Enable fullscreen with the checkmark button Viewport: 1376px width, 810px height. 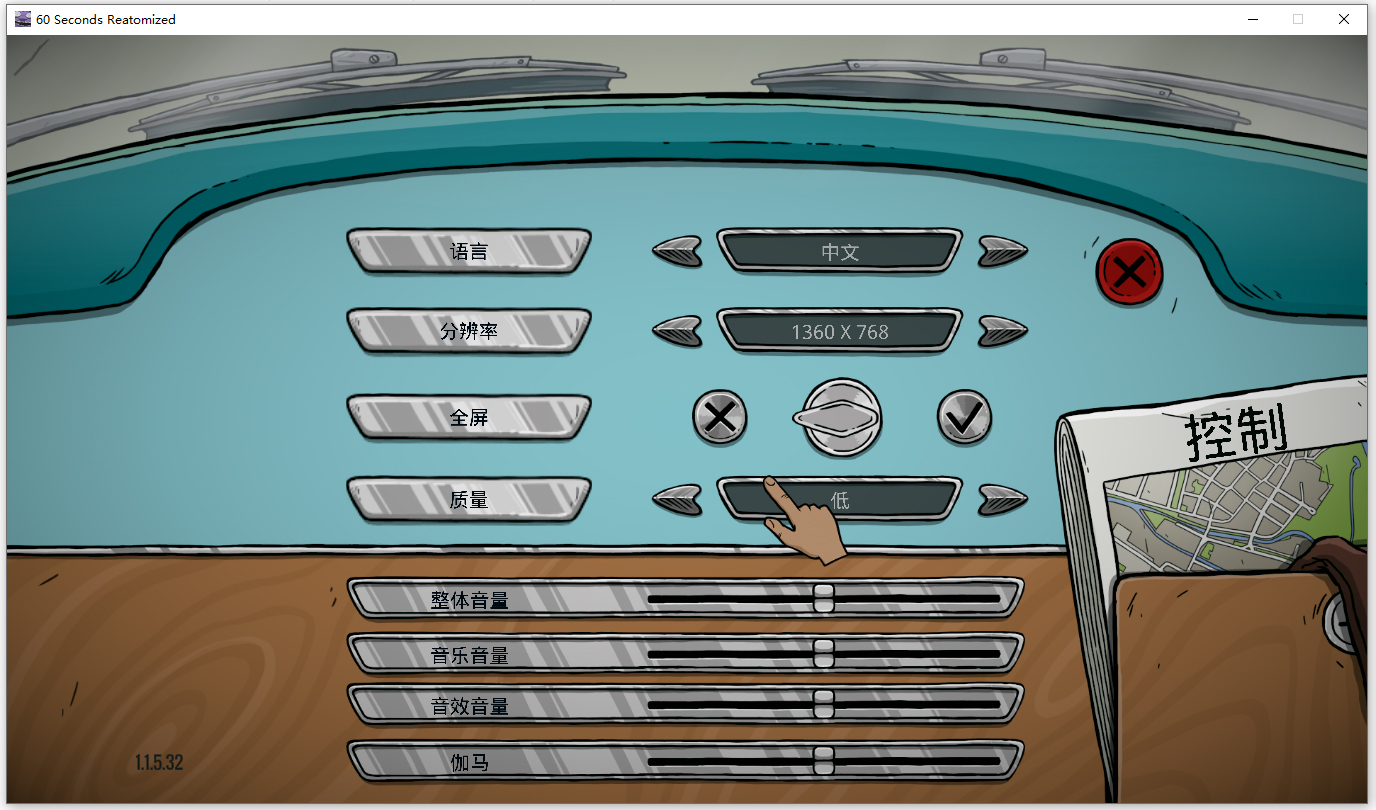964,417
